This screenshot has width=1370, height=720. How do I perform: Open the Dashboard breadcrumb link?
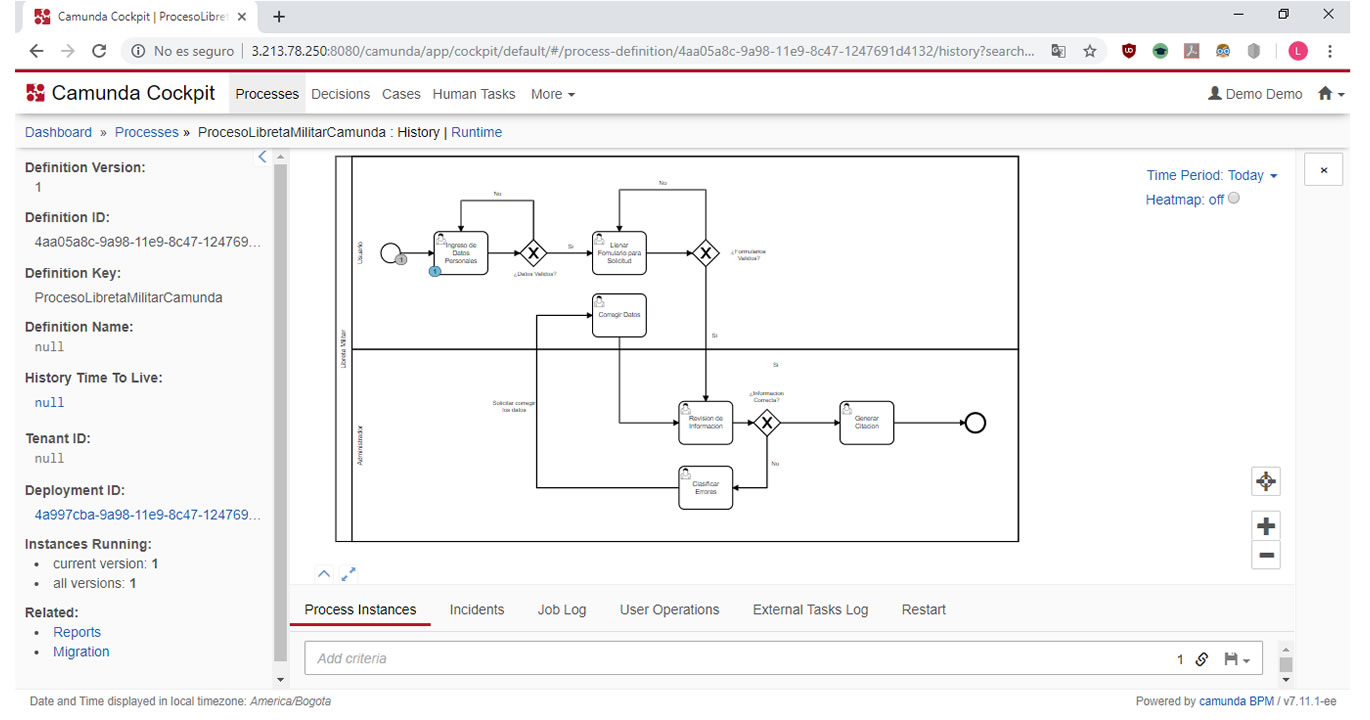pos(58,132)
